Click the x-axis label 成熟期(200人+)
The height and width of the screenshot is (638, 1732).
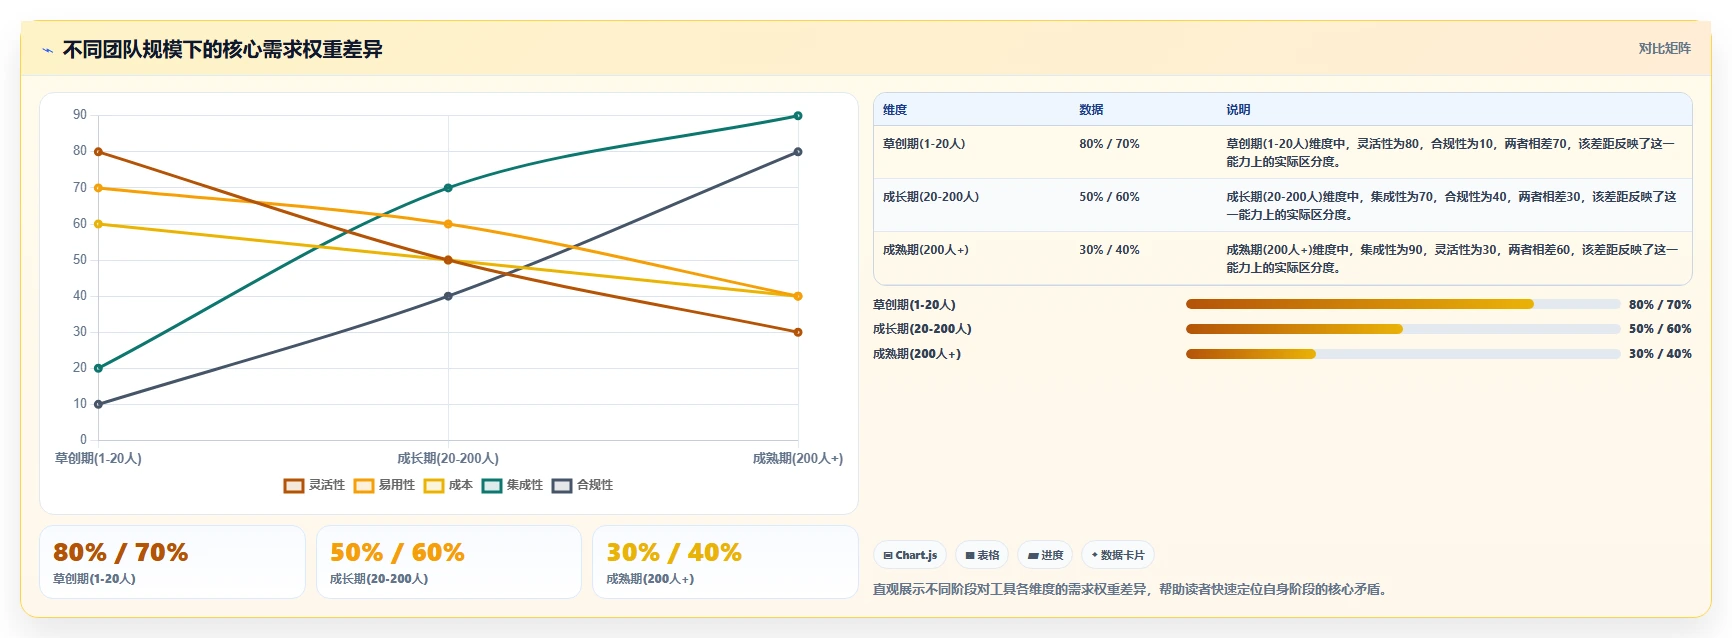(x=798, y=458)
